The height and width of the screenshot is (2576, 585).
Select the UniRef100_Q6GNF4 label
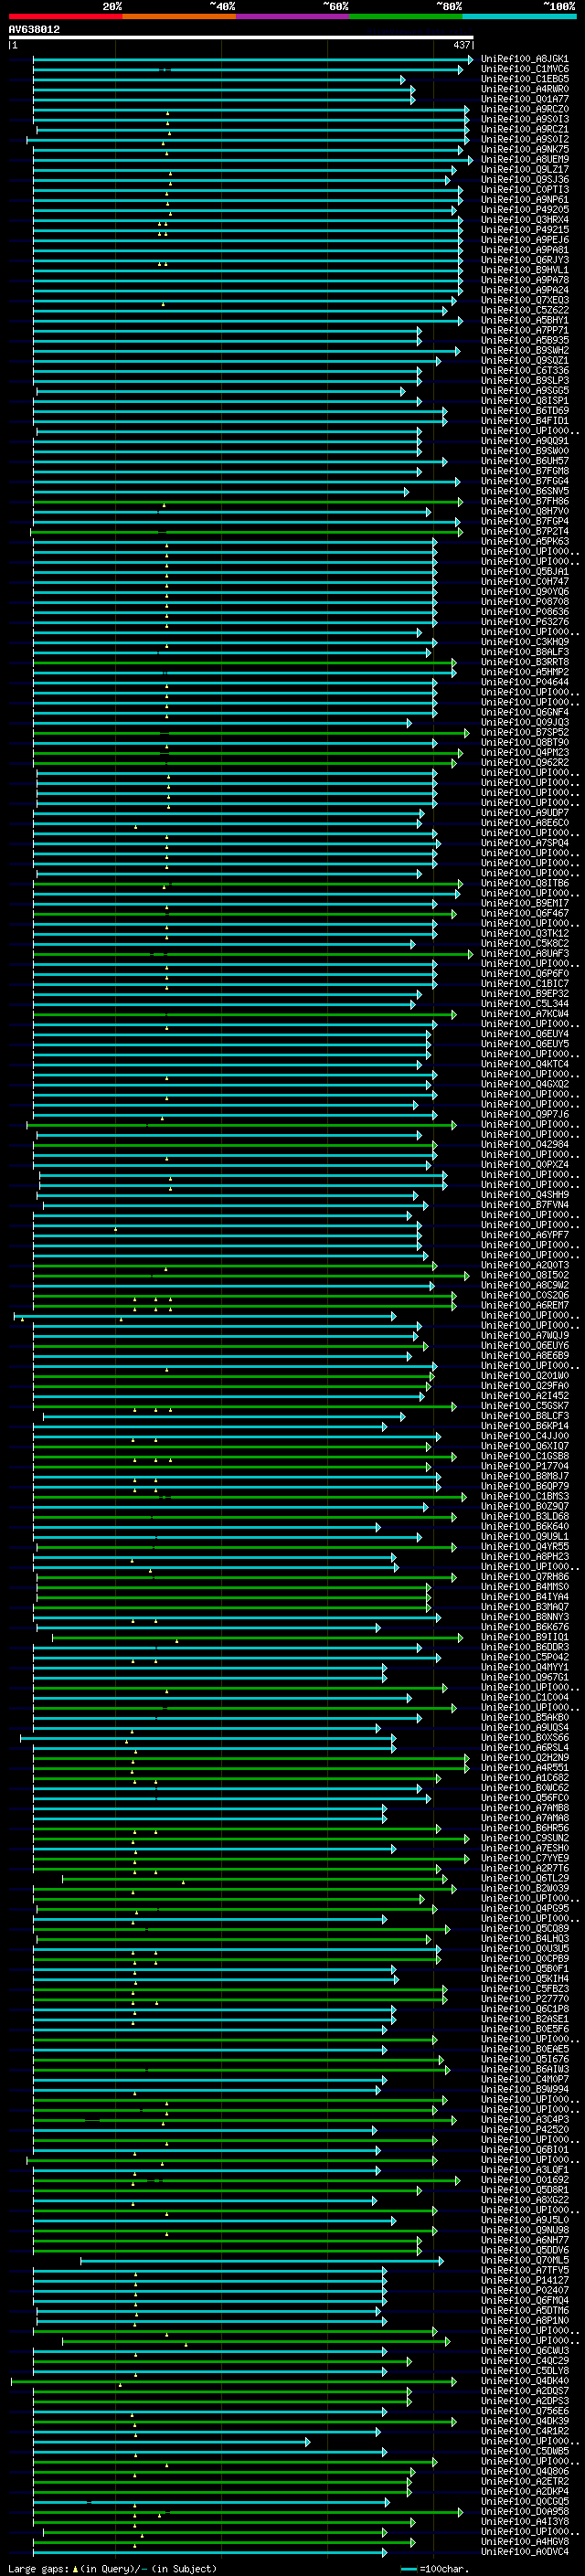(x=525, y=712)
